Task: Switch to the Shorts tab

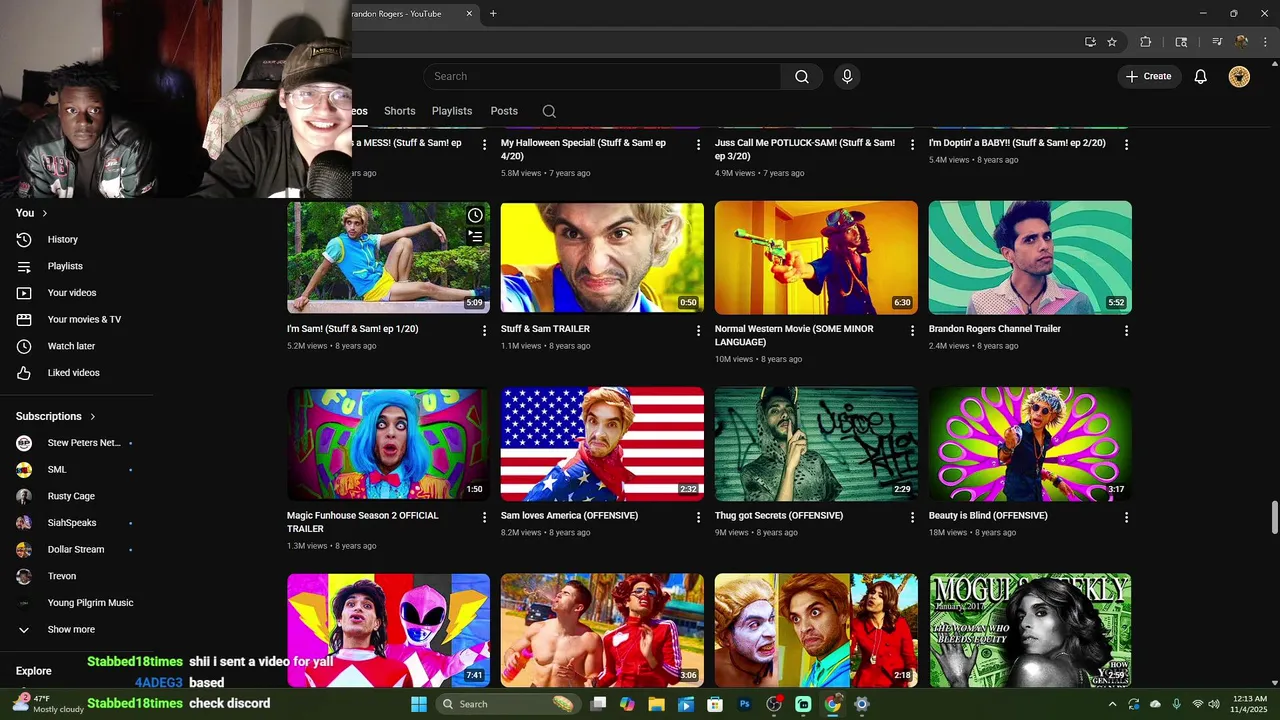Action: click(399, 111)
